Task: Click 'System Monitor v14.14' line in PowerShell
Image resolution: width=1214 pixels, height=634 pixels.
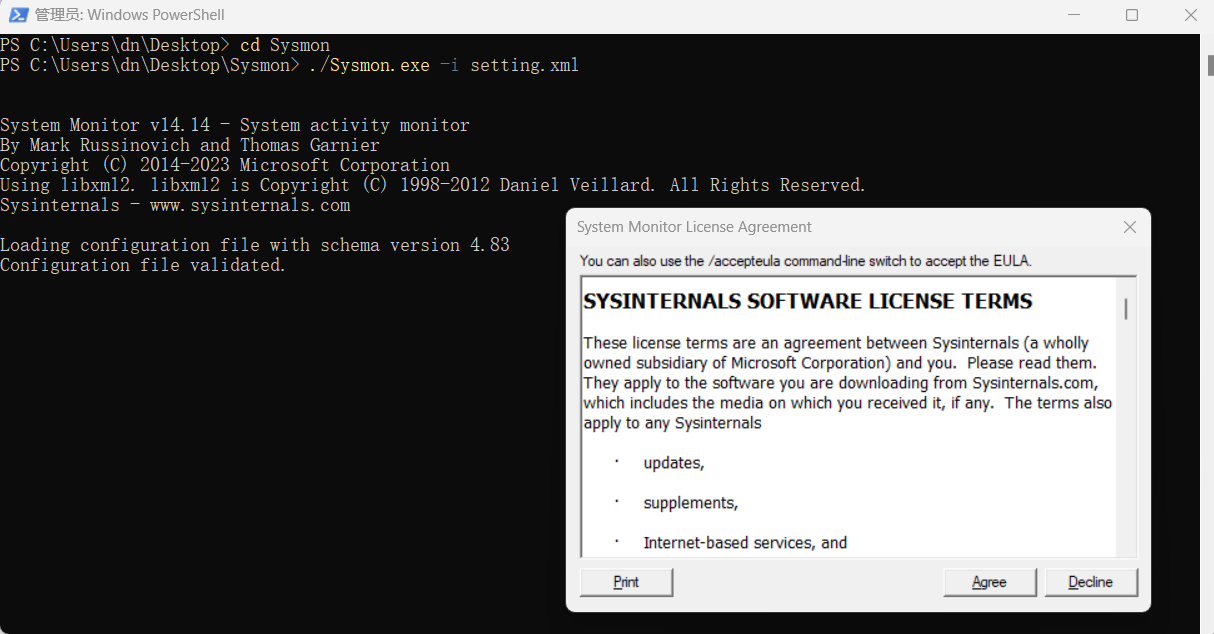Action: click(235, 125)
